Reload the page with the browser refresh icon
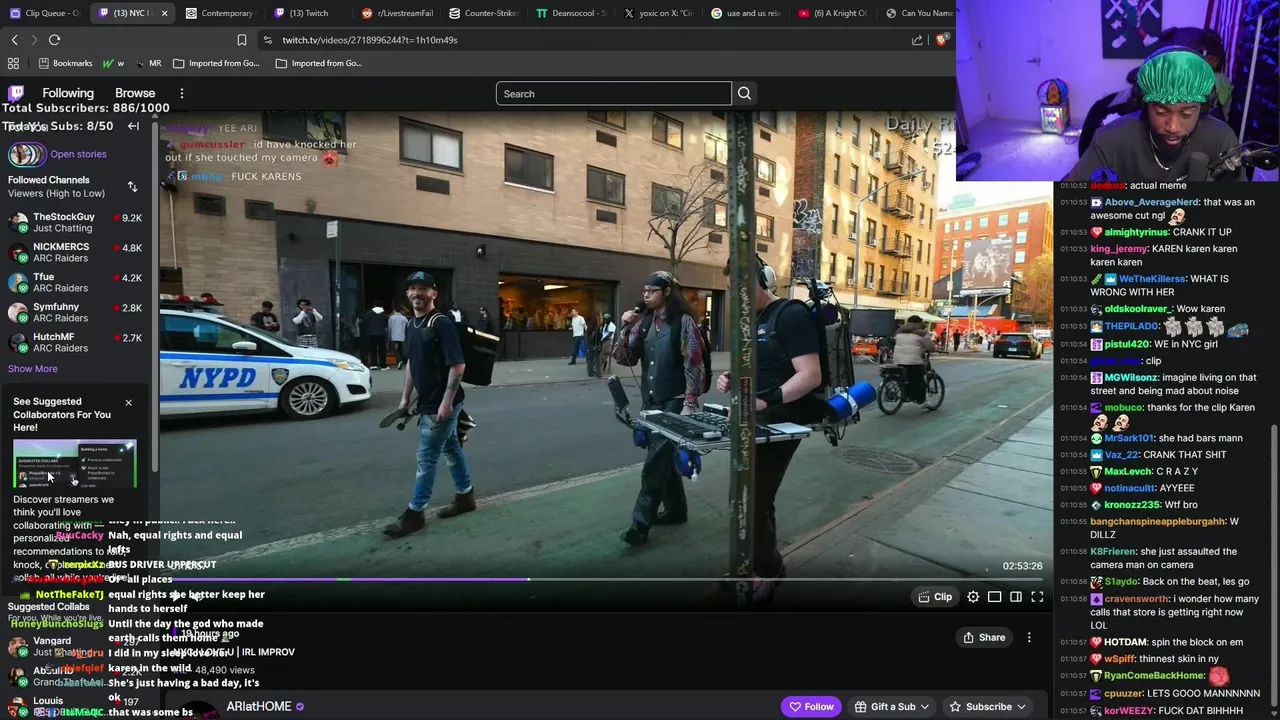Viewport: 1280px width, 720px height. pyautogui.click(x=54, y=40)
